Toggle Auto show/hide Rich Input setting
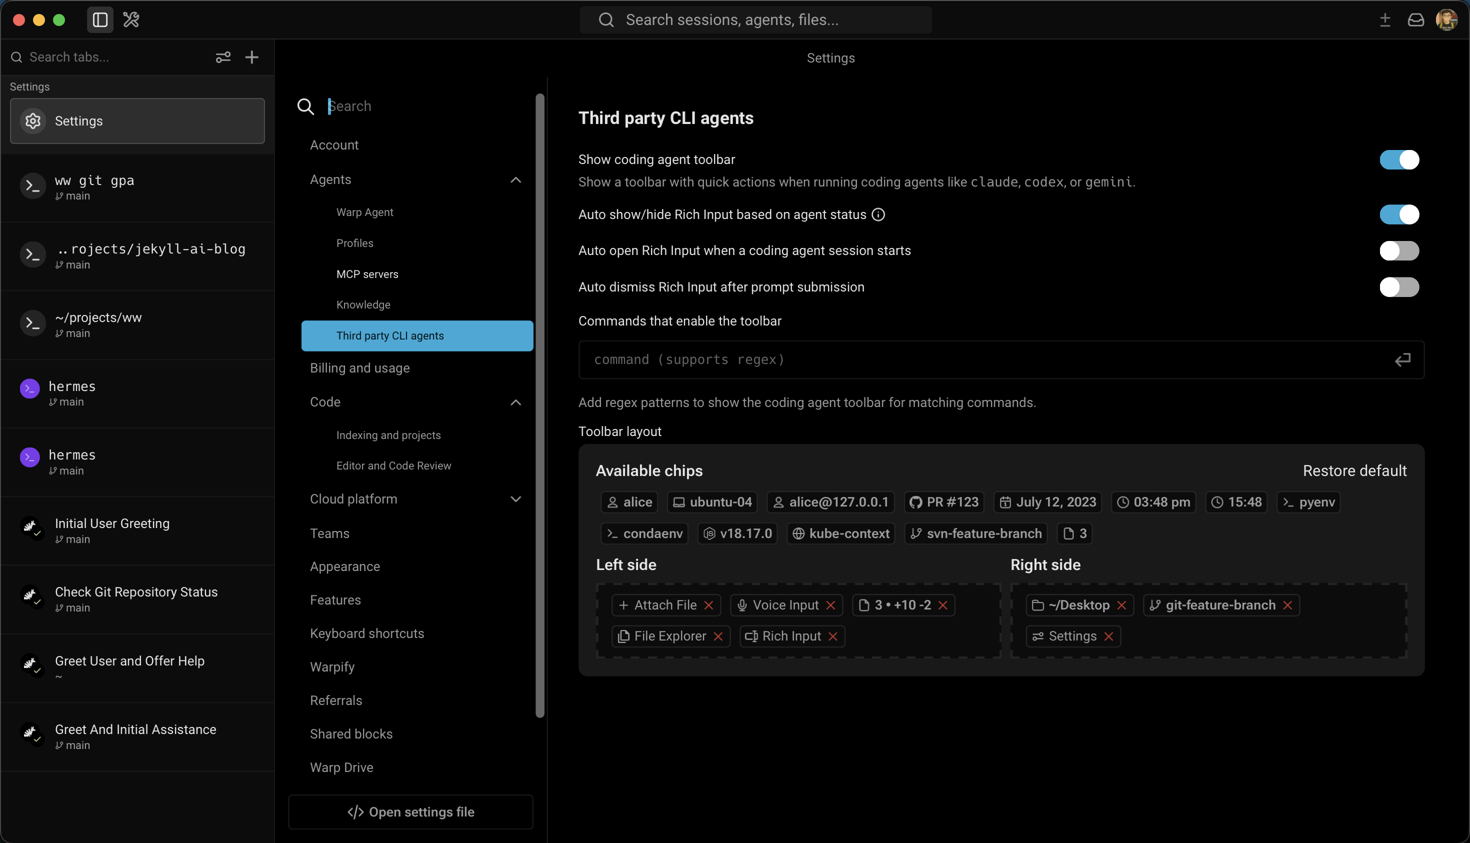The image size is (1470, 843). point(1399,215)
